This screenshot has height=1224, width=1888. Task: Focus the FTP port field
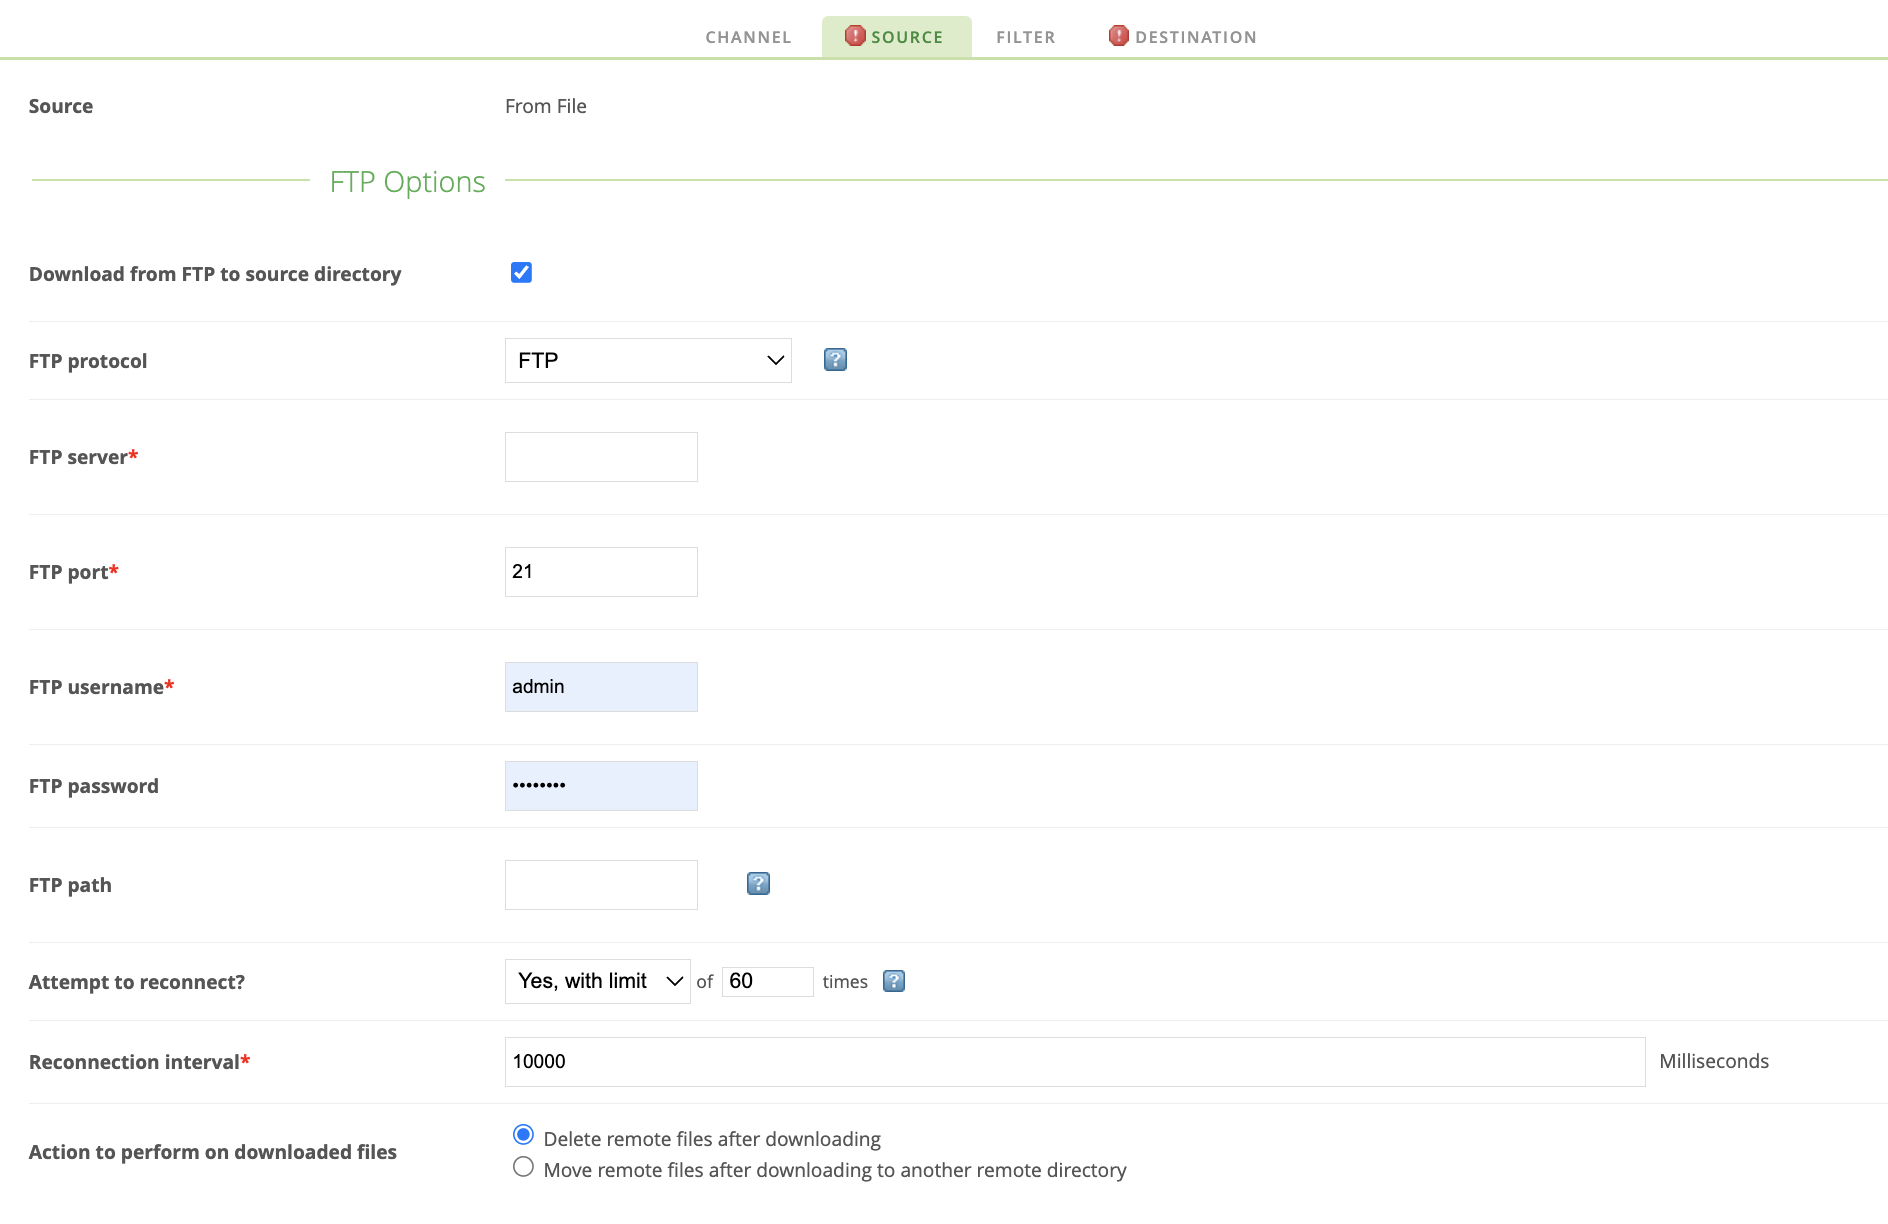pyautogui.click(x=601, y=572)
